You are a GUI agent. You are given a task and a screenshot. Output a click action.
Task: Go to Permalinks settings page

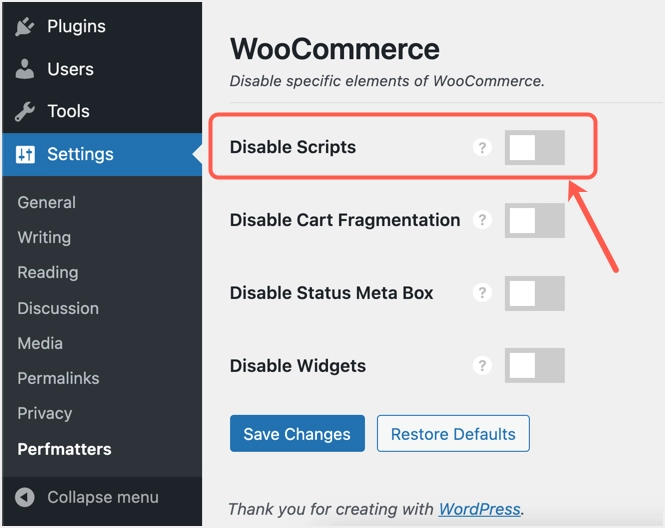[58, 378]
